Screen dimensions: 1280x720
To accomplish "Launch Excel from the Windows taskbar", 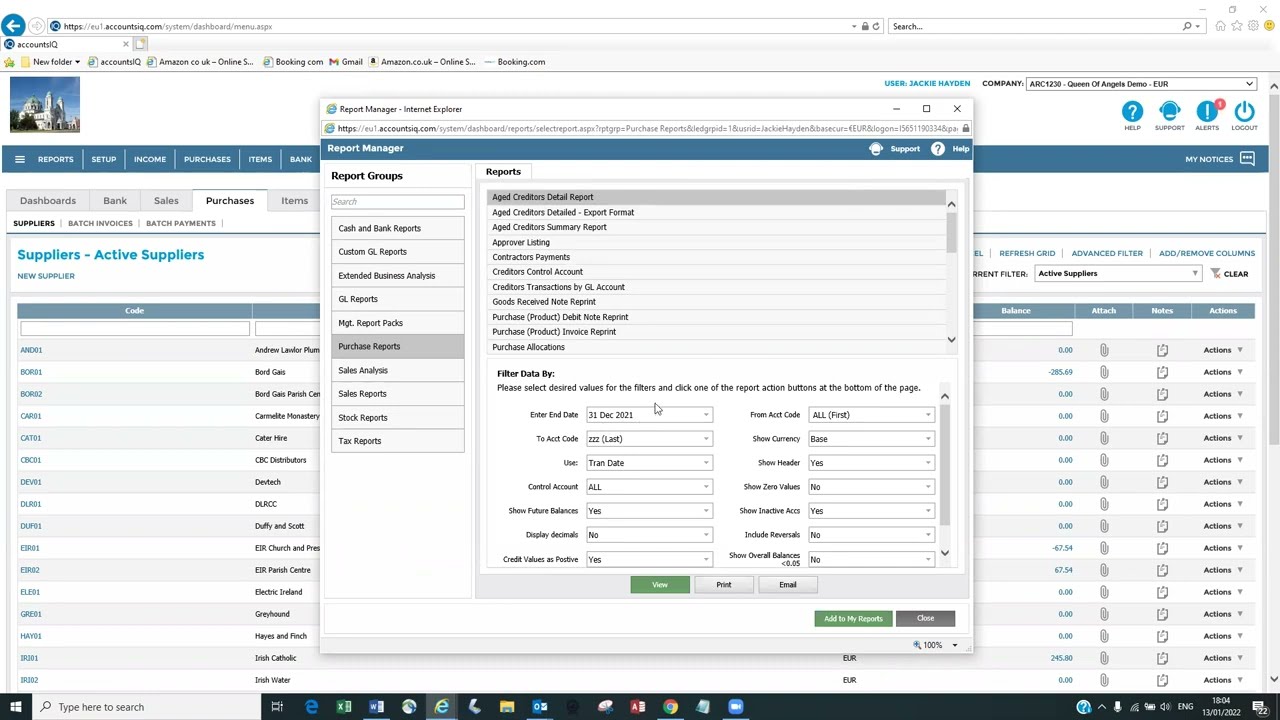I will point(343,707).
